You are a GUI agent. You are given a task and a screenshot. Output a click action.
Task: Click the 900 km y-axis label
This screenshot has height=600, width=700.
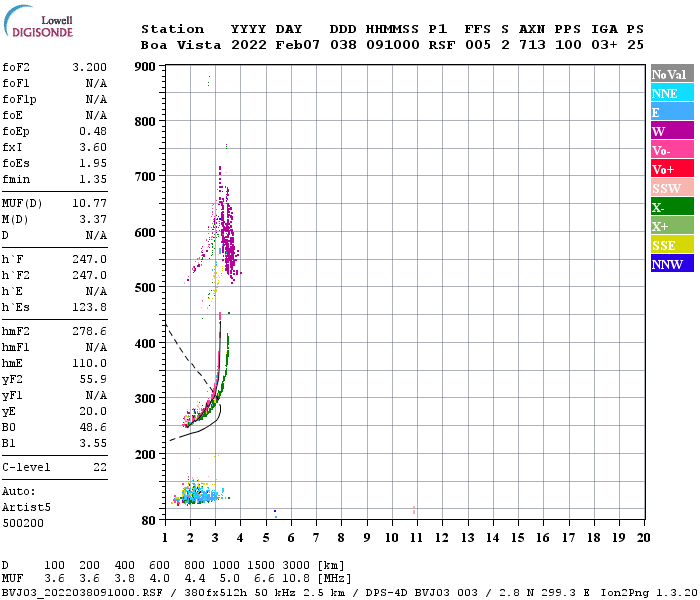click(x=145, y=67)
